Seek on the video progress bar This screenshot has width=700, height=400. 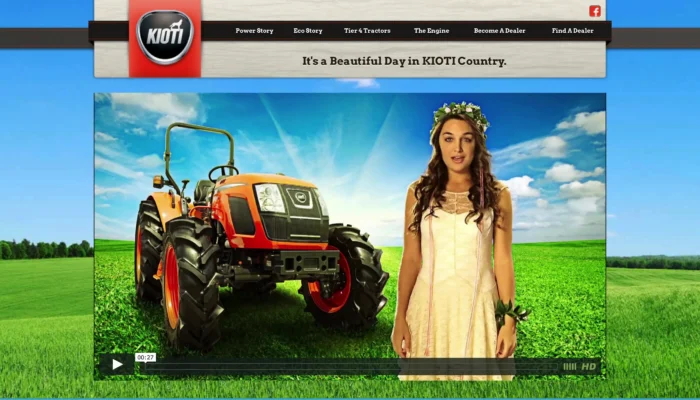pyautogui.click(x=350, y=367)
